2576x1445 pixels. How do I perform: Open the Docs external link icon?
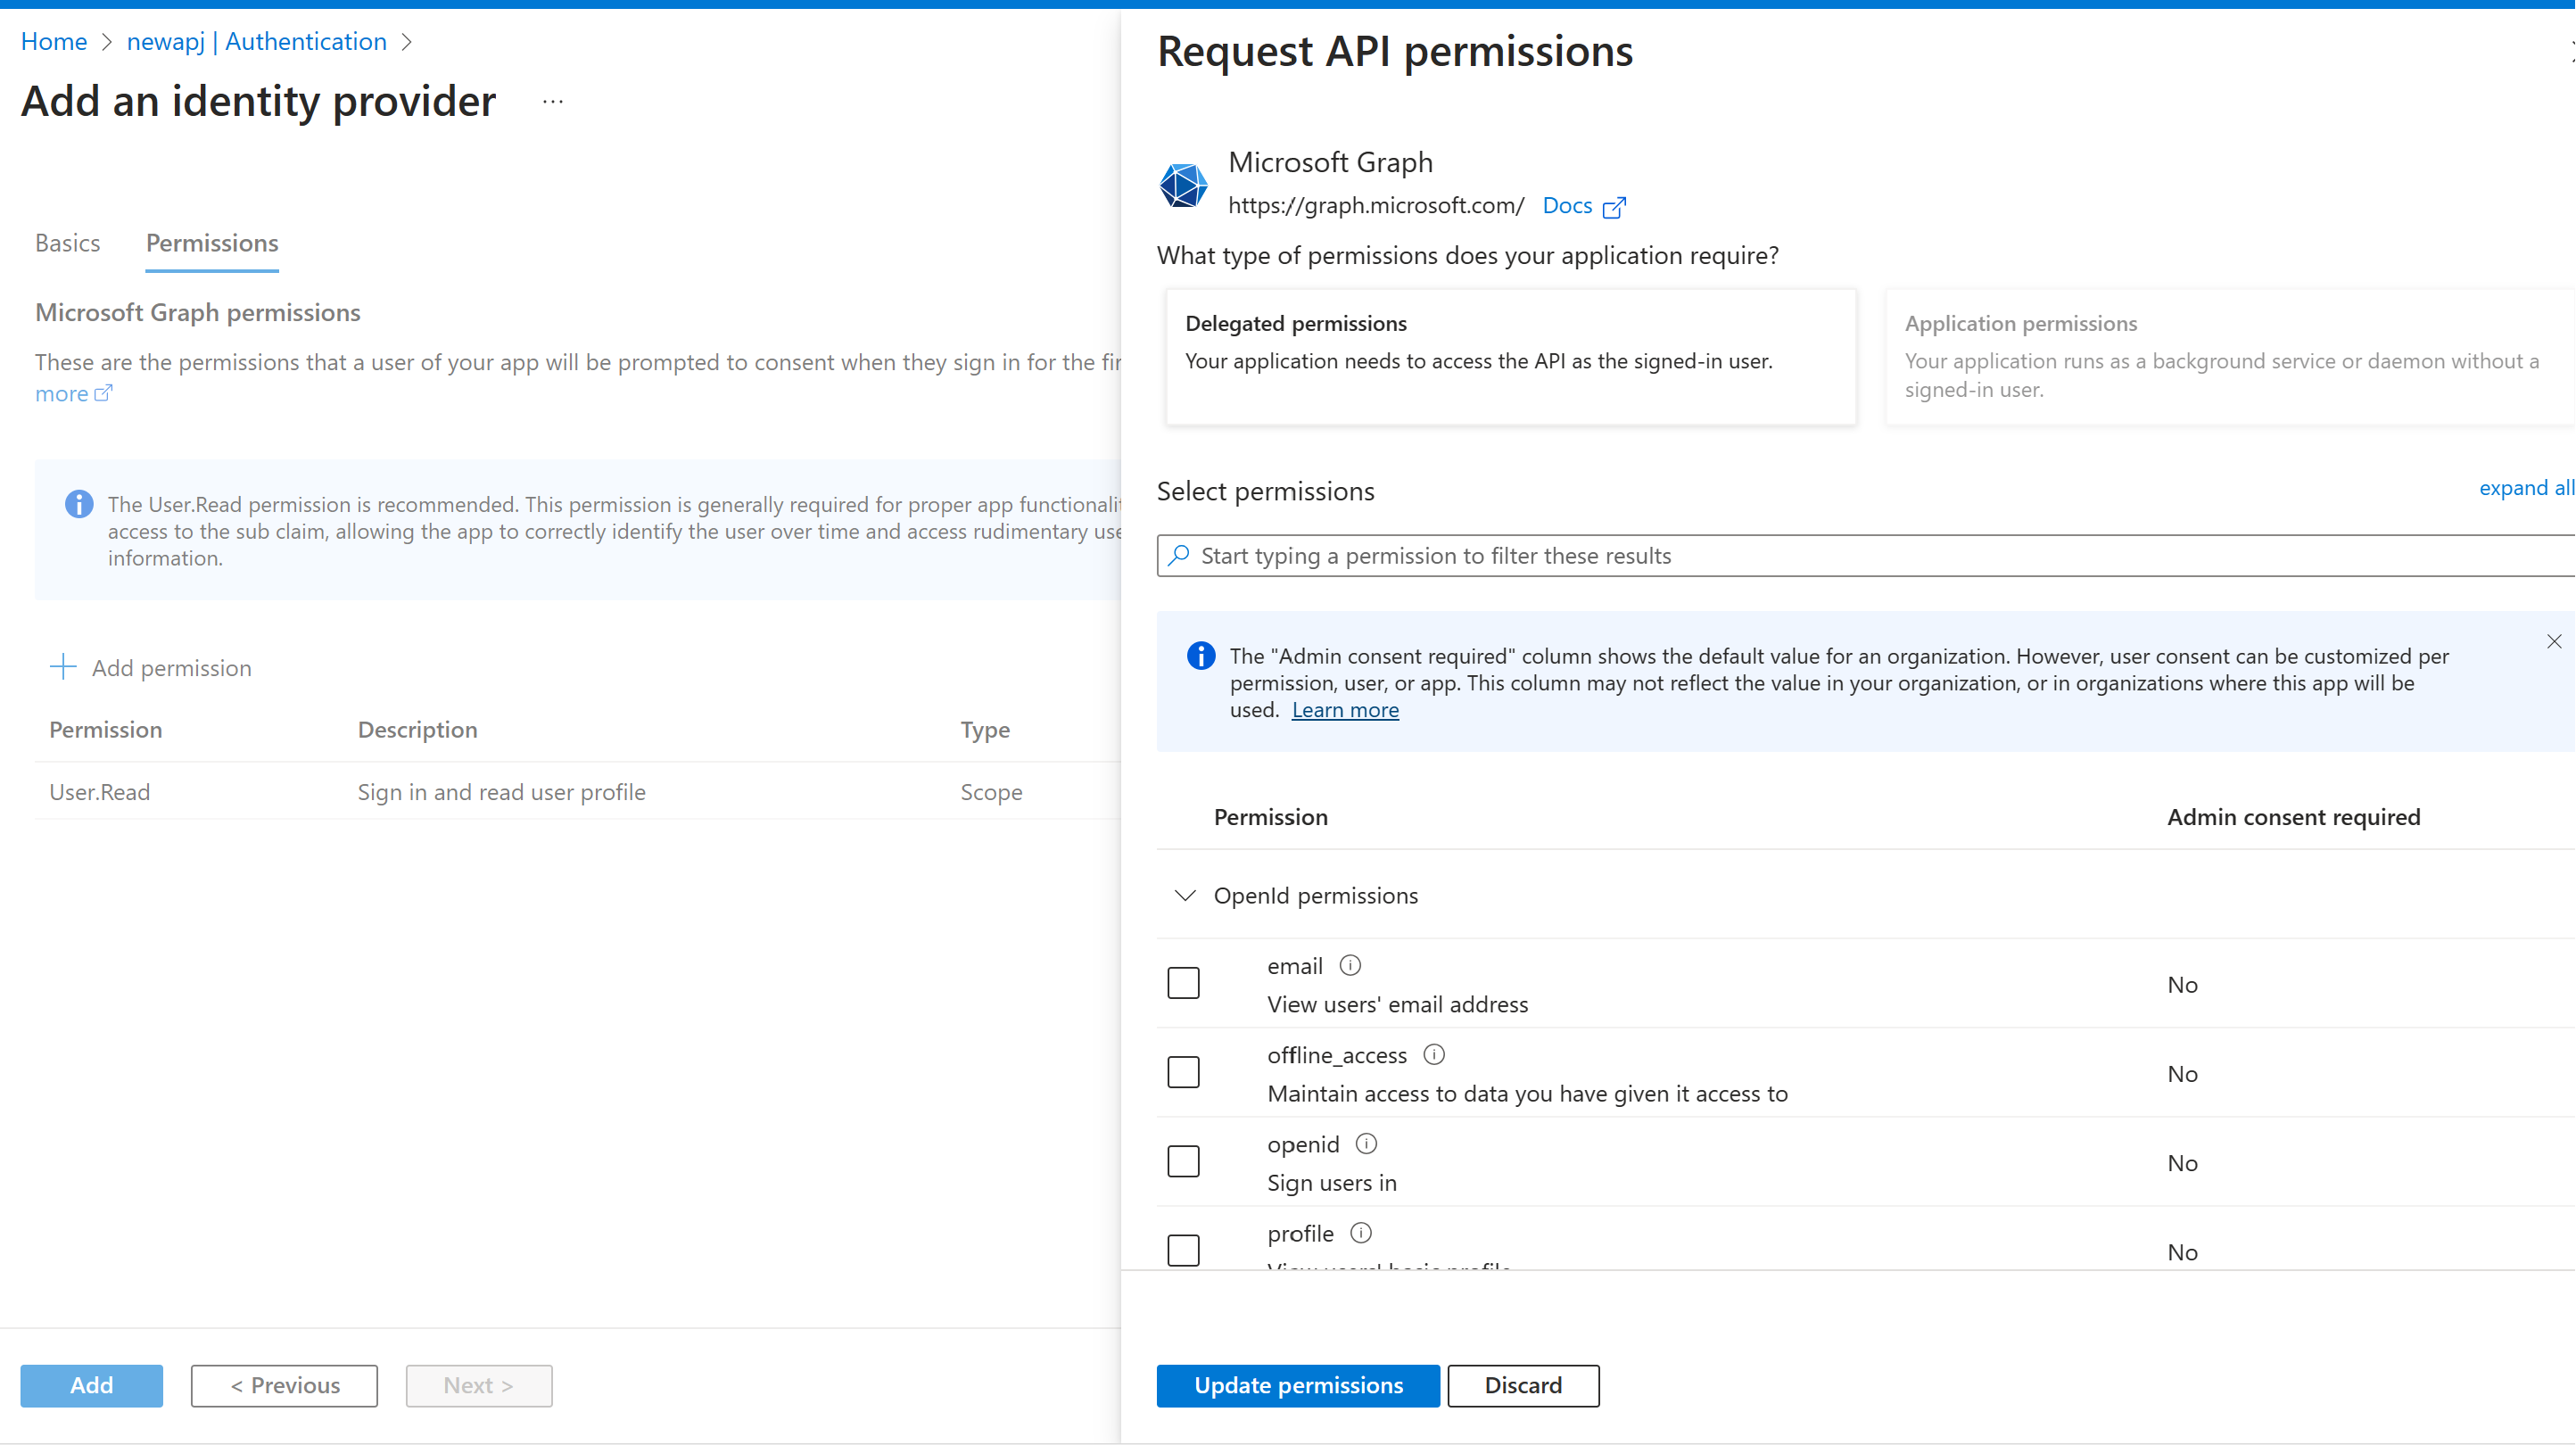coord(1614,207)
